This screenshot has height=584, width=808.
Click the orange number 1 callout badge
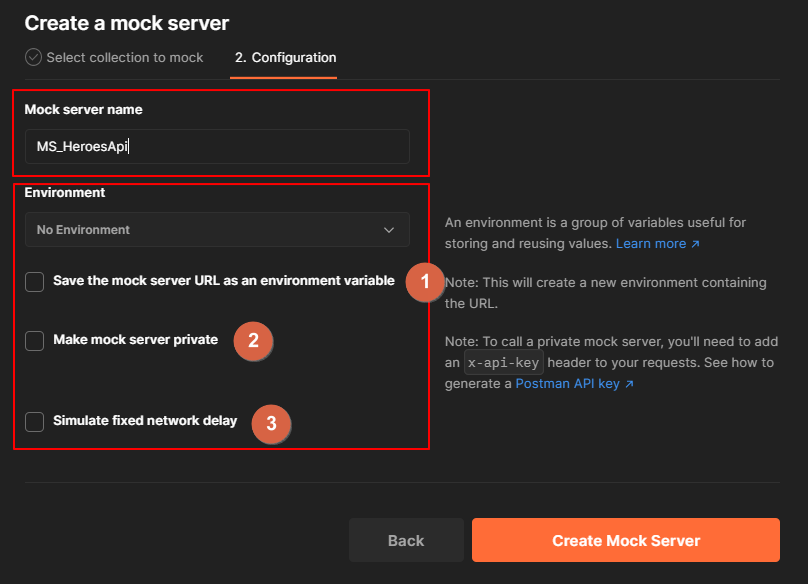tap(425, 282)
